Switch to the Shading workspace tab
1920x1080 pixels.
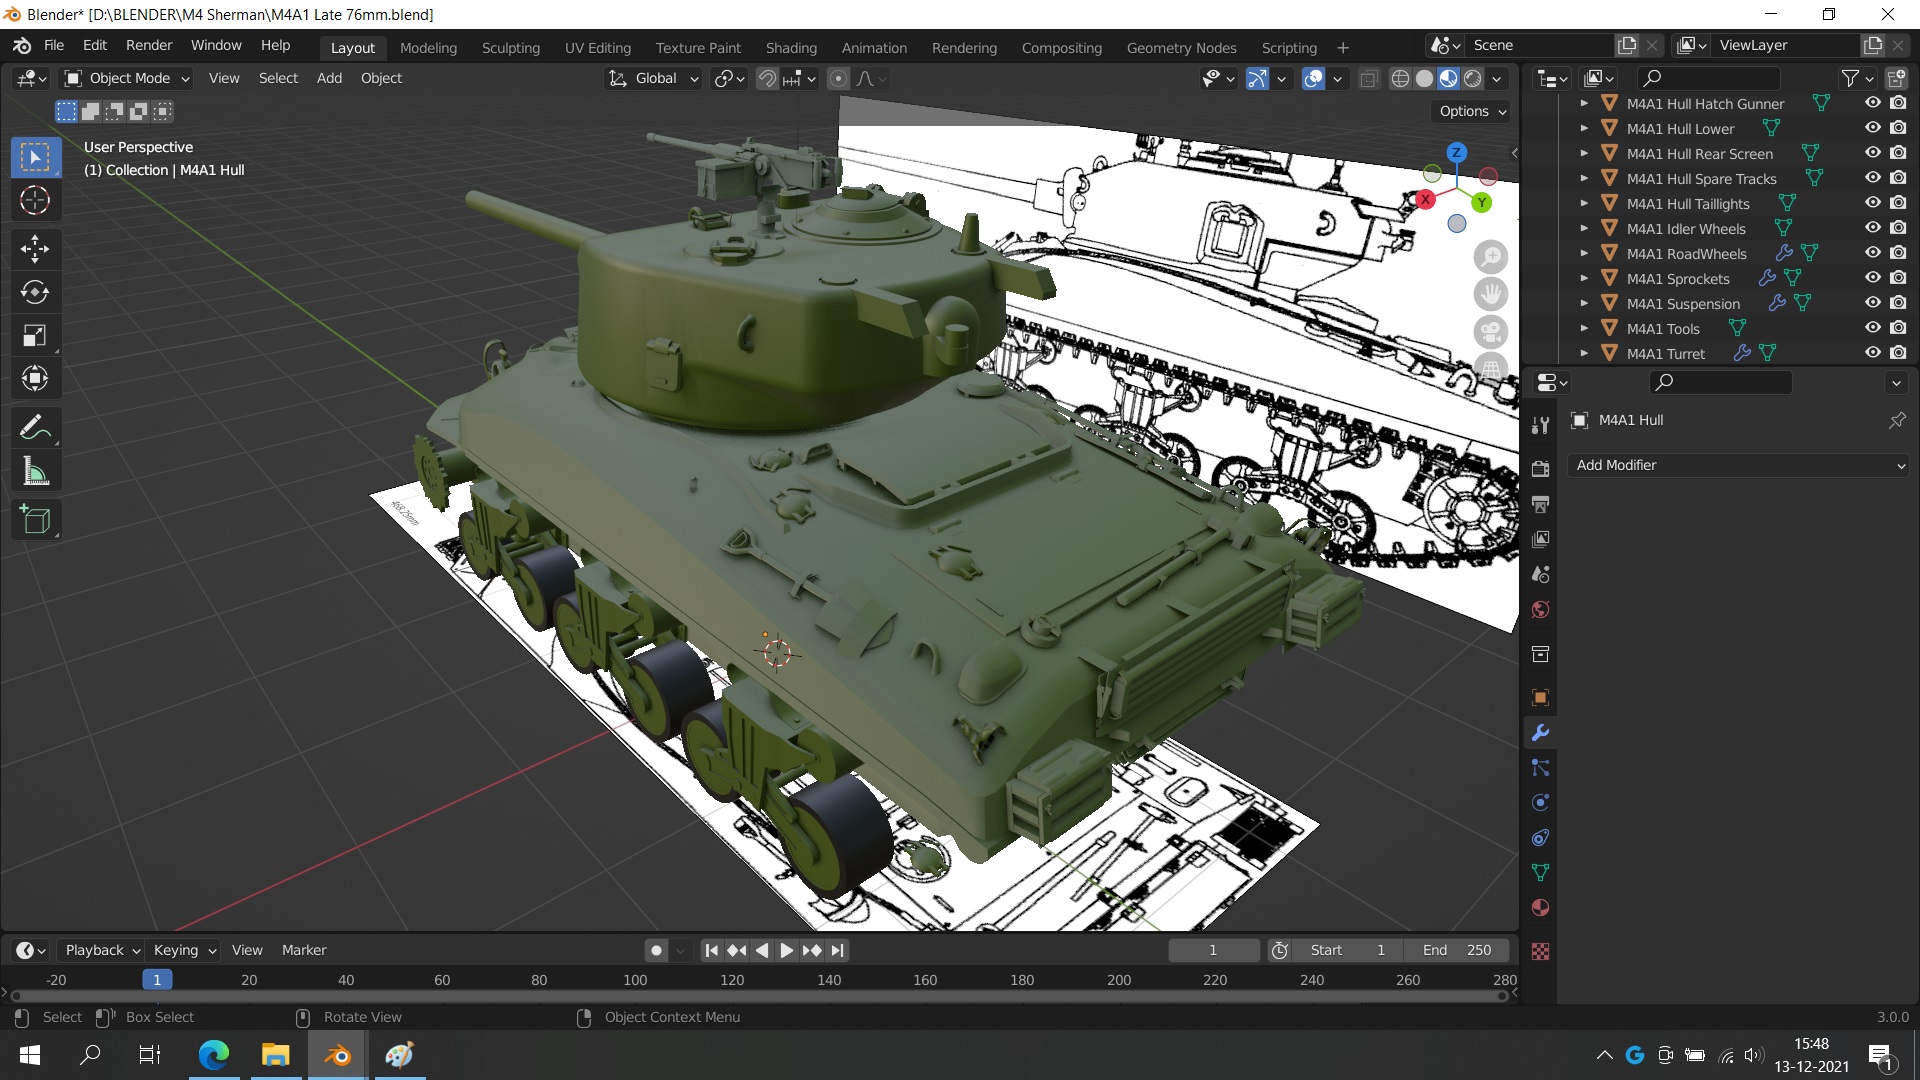pos(790,47)
